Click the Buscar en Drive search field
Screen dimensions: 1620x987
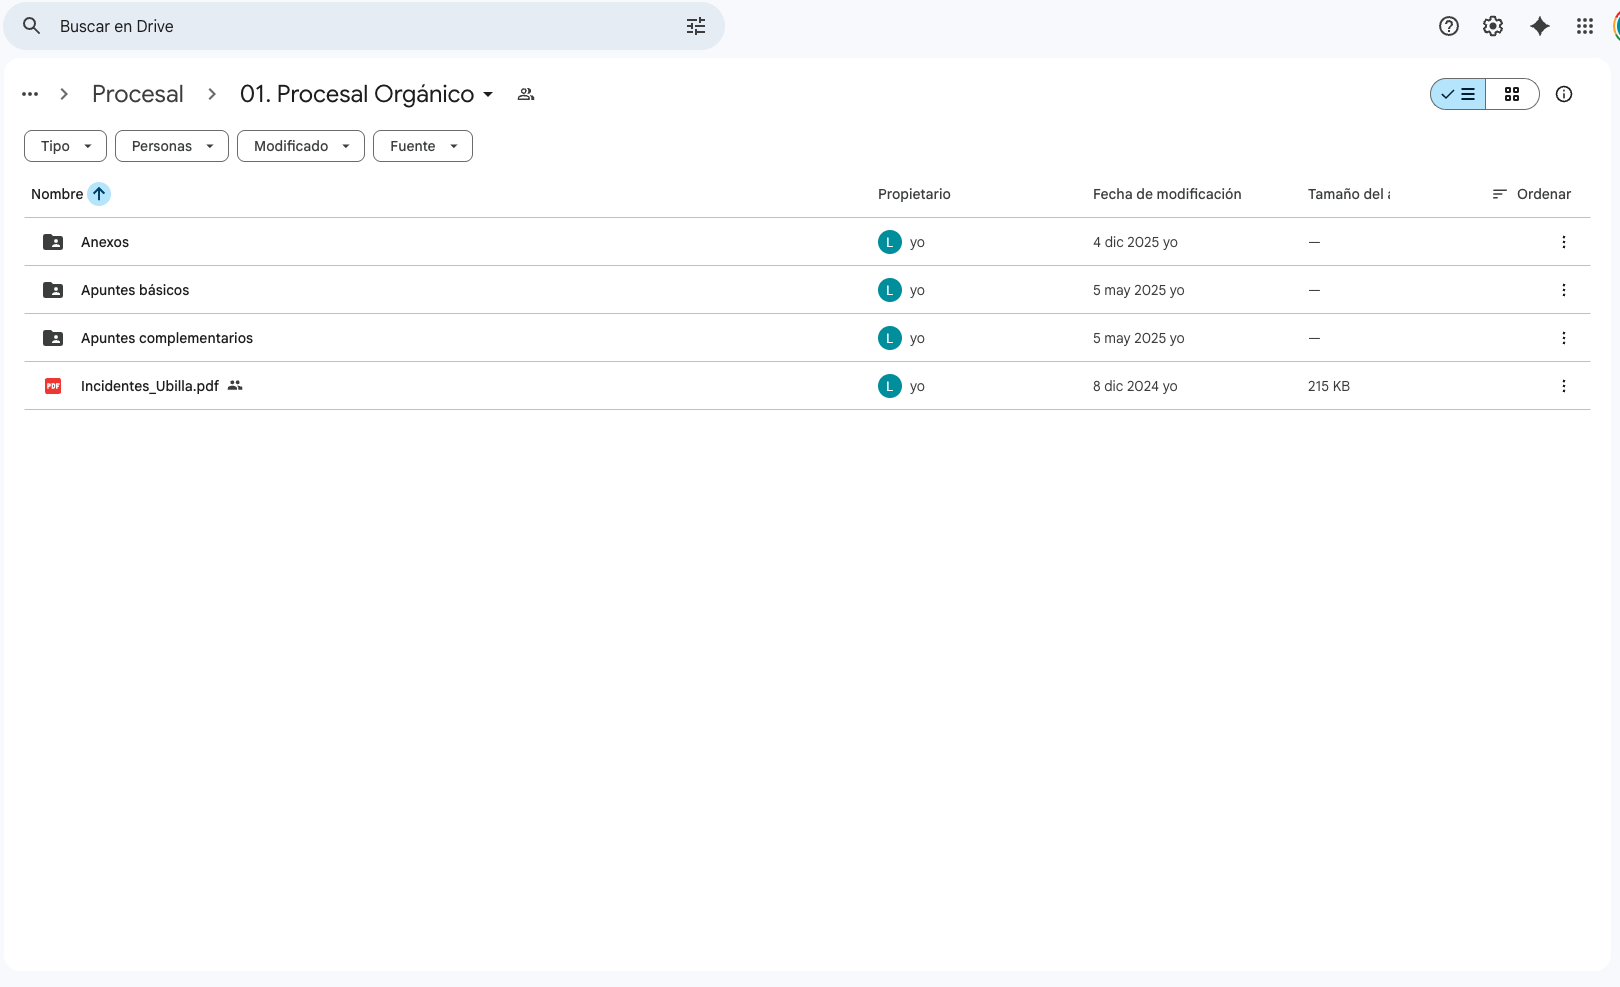[360, 26]
